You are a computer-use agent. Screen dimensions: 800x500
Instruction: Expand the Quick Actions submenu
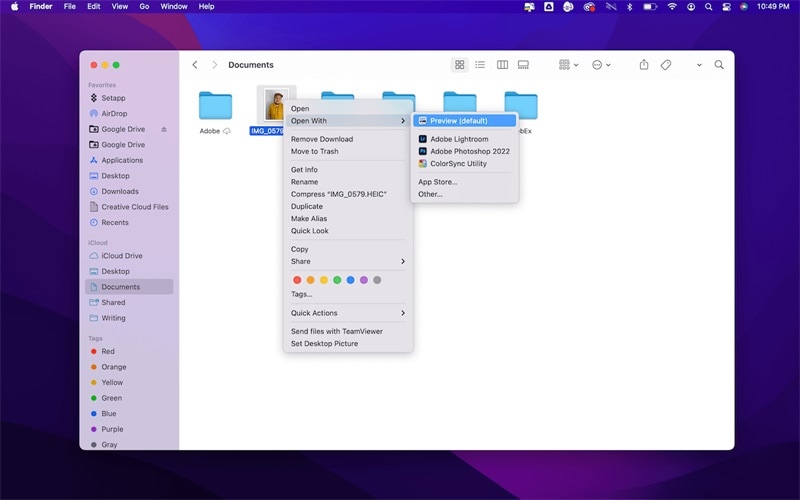348,313
